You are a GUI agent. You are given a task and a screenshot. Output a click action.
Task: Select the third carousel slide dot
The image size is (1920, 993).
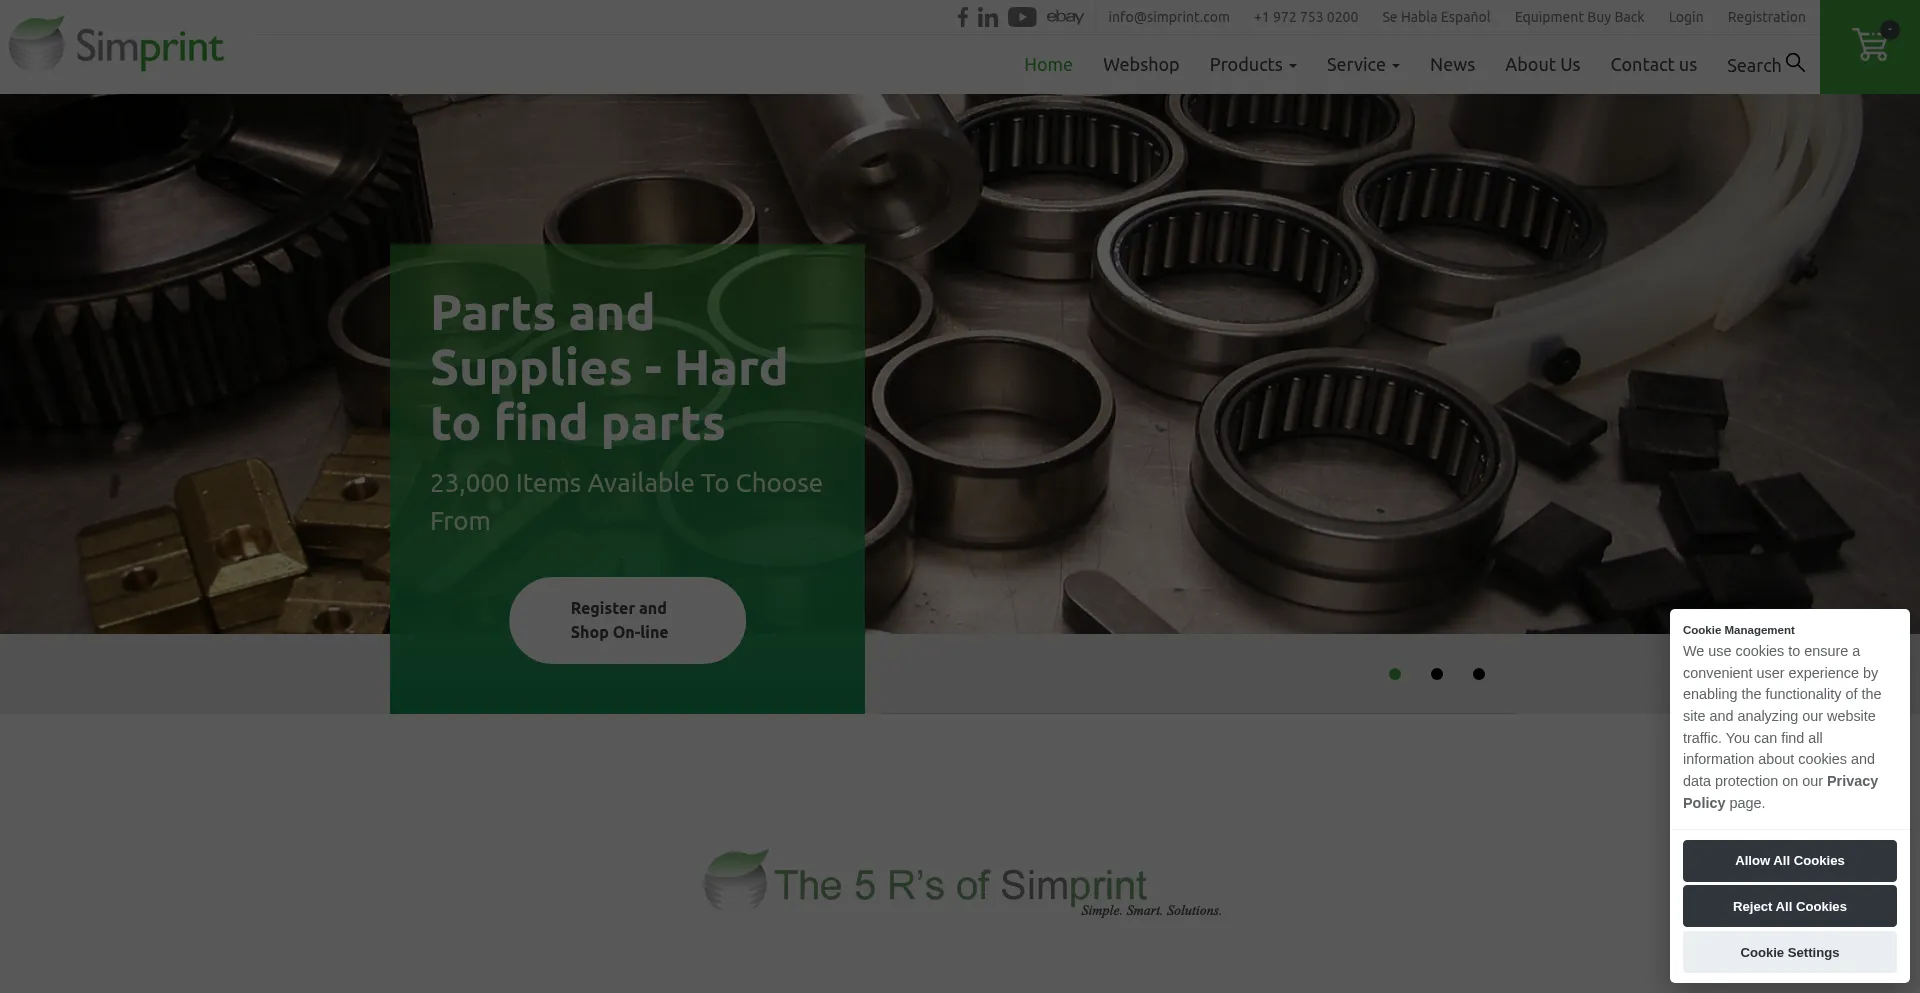coord(1479,674)
